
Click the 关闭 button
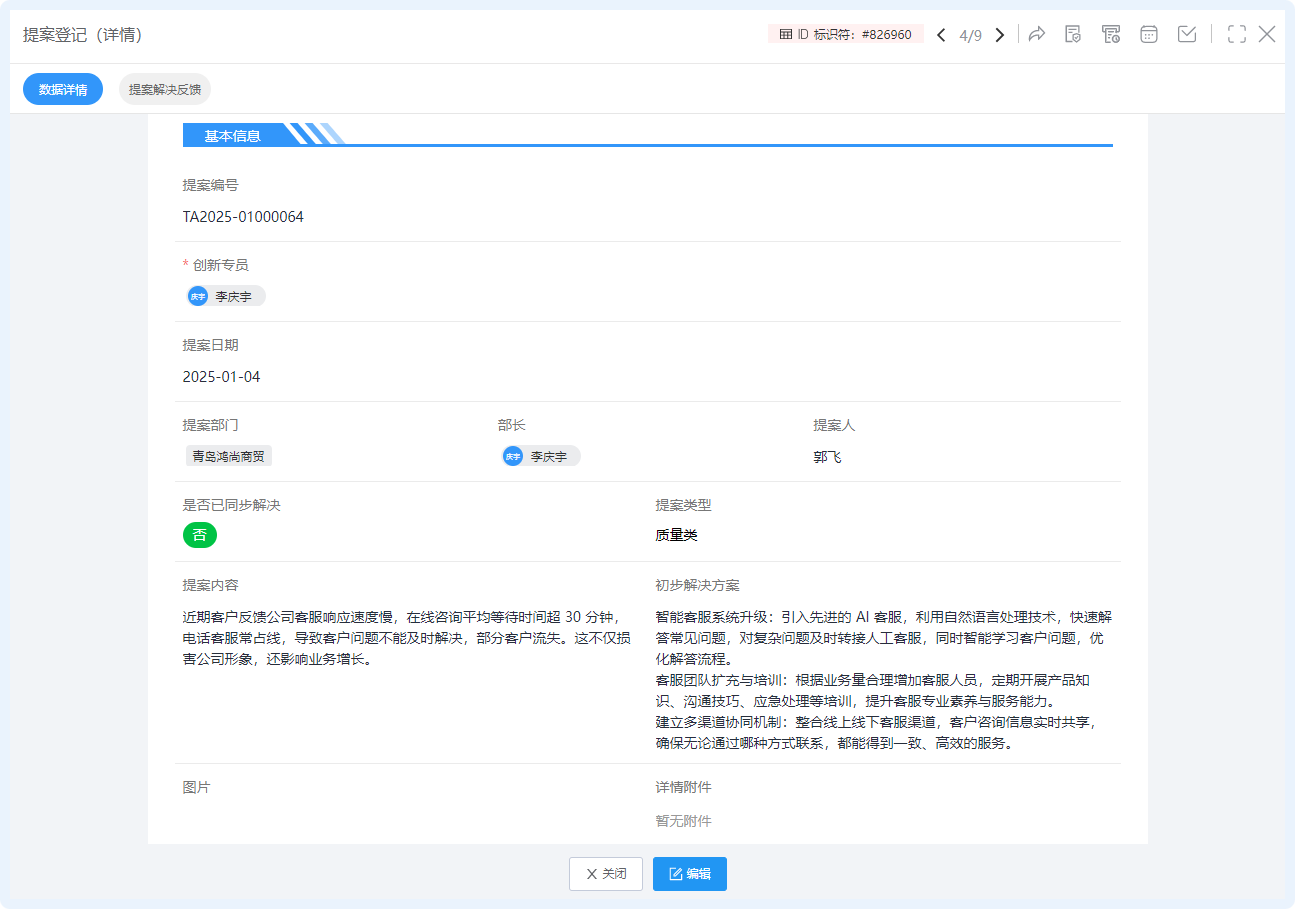pos(606,874)
